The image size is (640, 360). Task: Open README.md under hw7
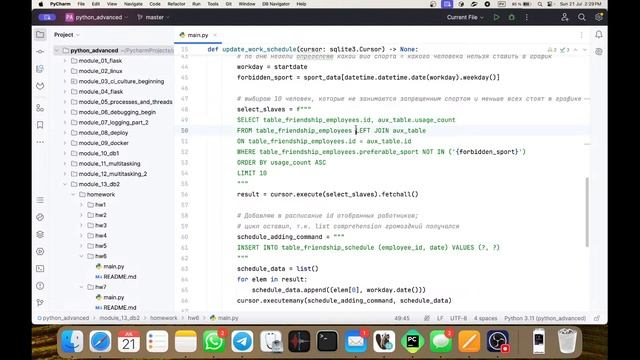[x=120, y=307]
